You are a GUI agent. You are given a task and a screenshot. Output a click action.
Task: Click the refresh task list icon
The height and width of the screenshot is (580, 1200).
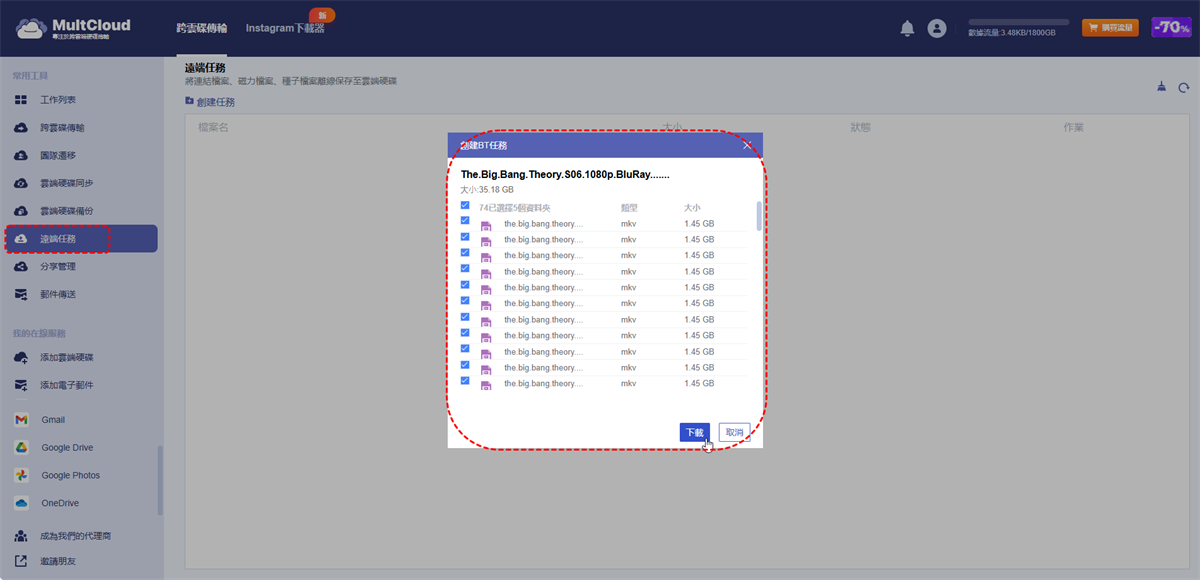(1184, 88)
